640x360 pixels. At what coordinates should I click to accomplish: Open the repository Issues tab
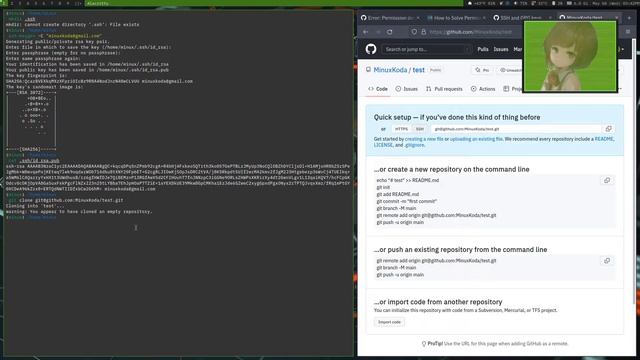407,89
